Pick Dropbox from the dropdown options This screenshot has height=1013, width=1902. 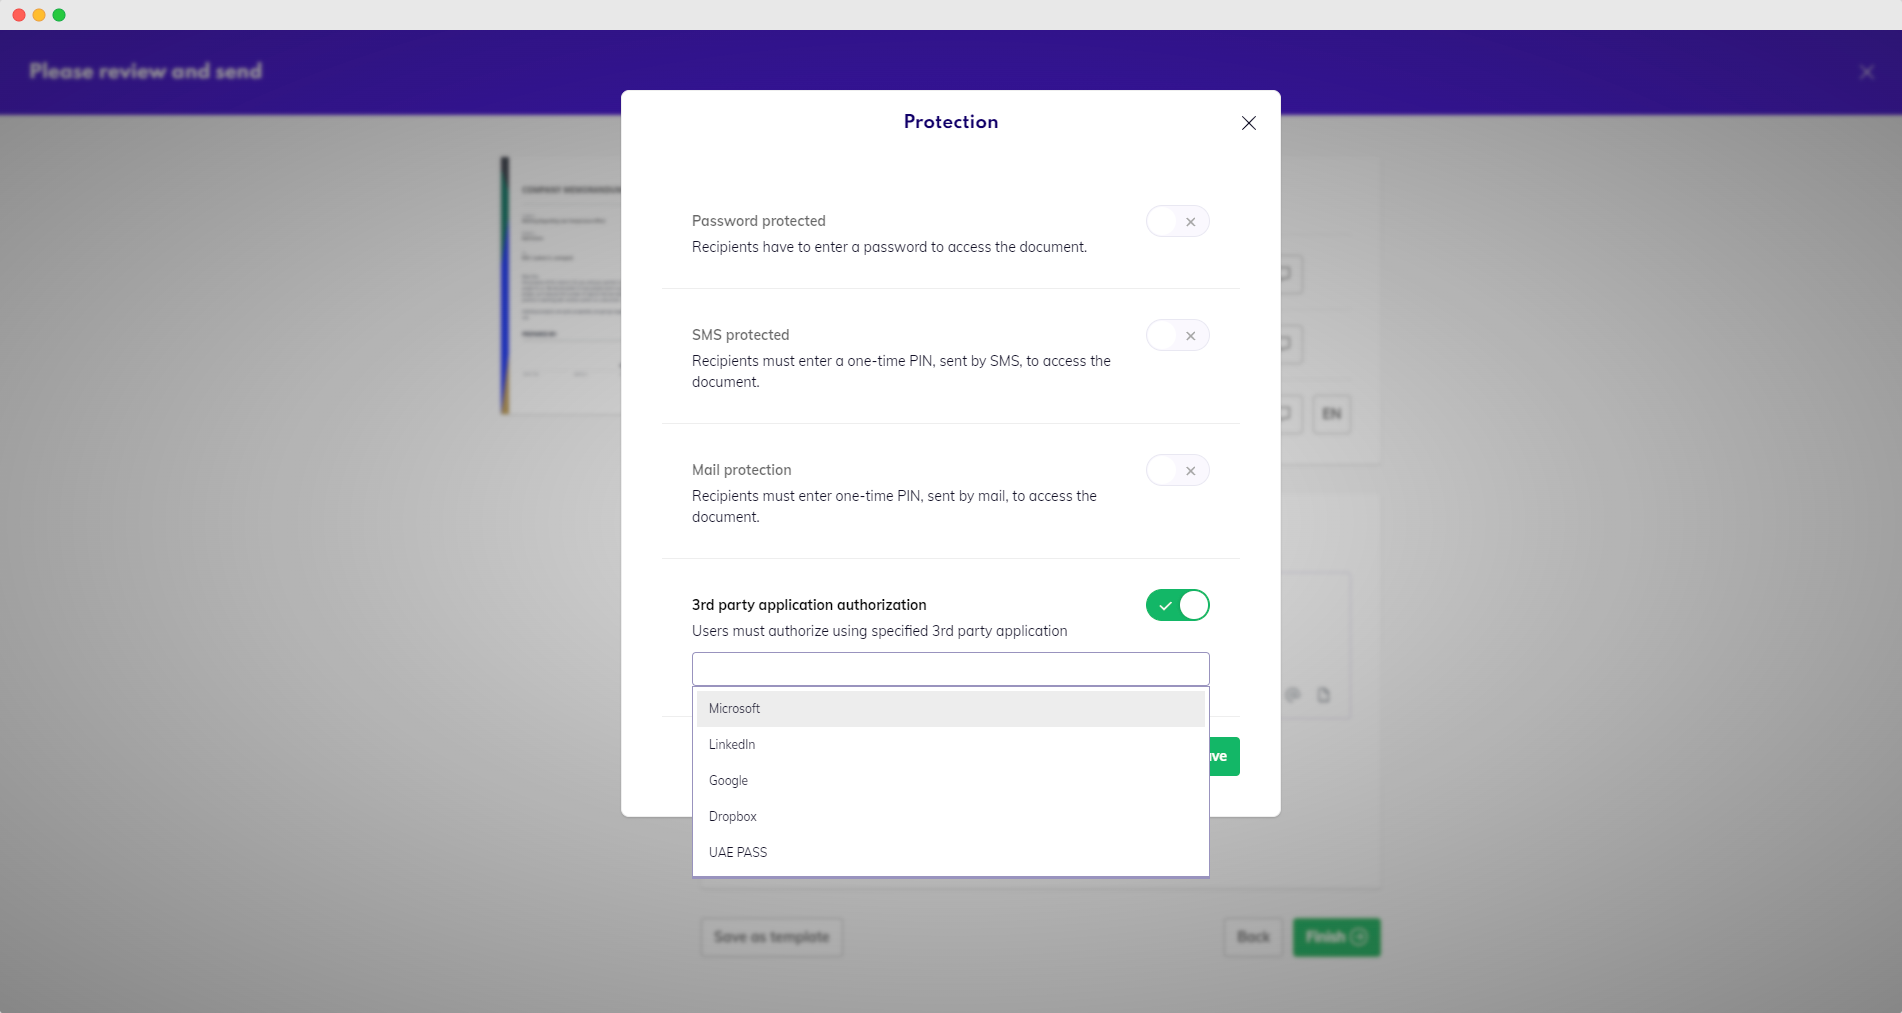[x=733, y=817]
